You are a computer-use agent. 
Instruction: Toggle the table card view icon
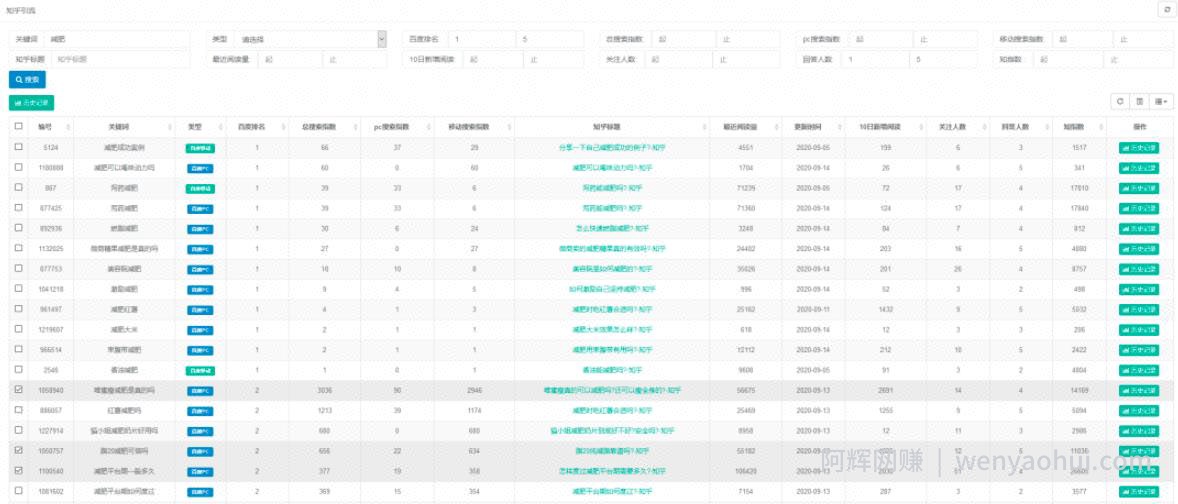1140,101
